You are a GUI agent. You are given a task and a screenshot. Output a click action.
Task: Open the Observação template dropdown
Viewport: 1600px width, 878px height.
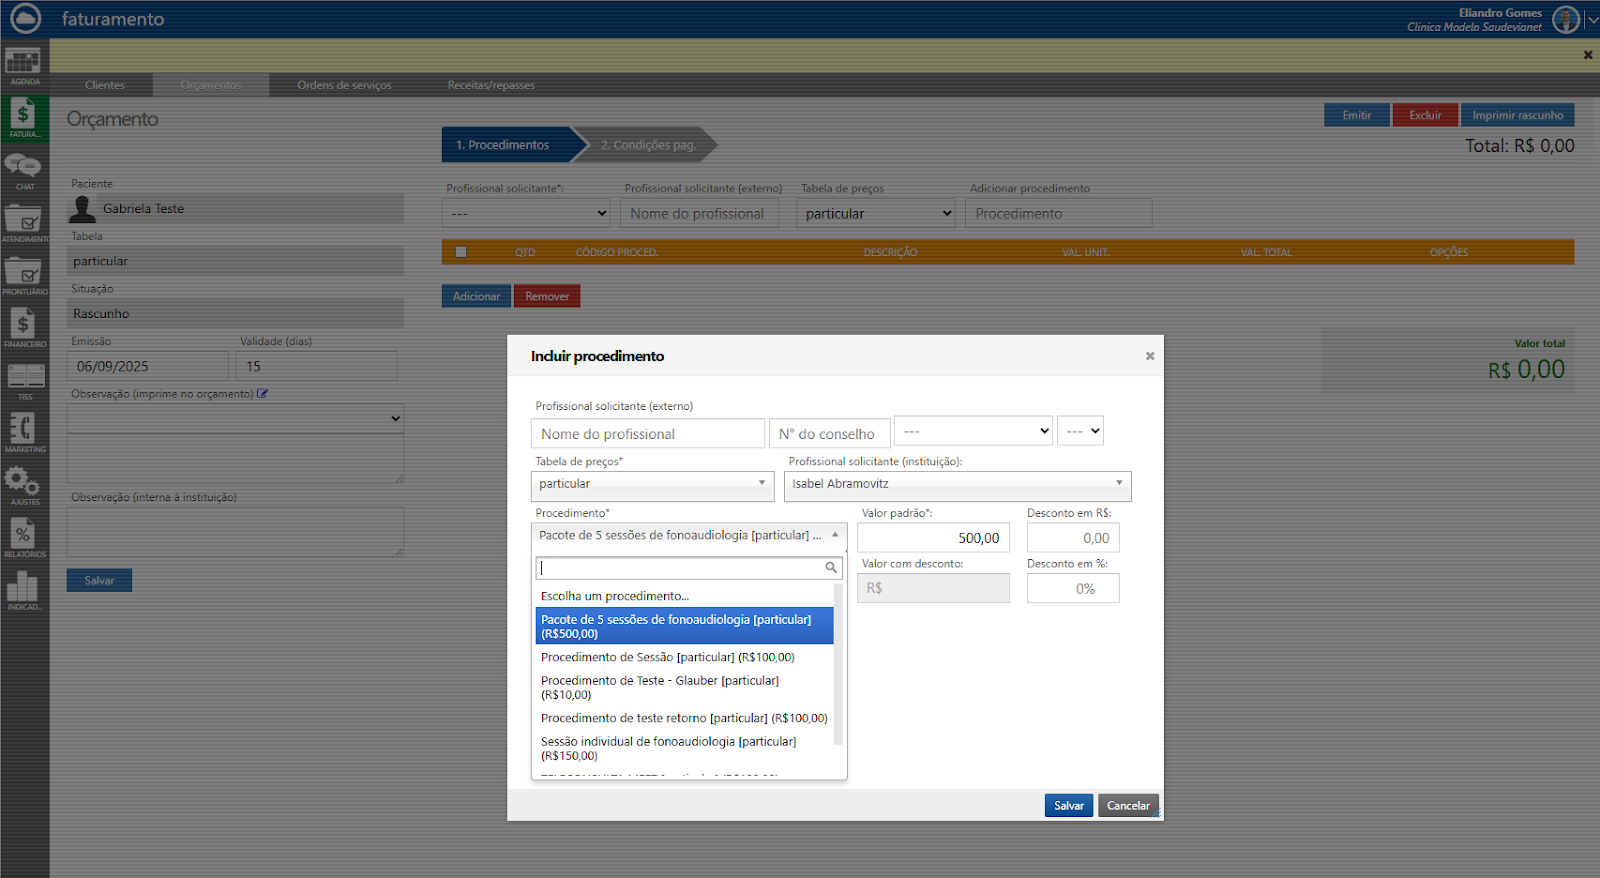[235, 418]
